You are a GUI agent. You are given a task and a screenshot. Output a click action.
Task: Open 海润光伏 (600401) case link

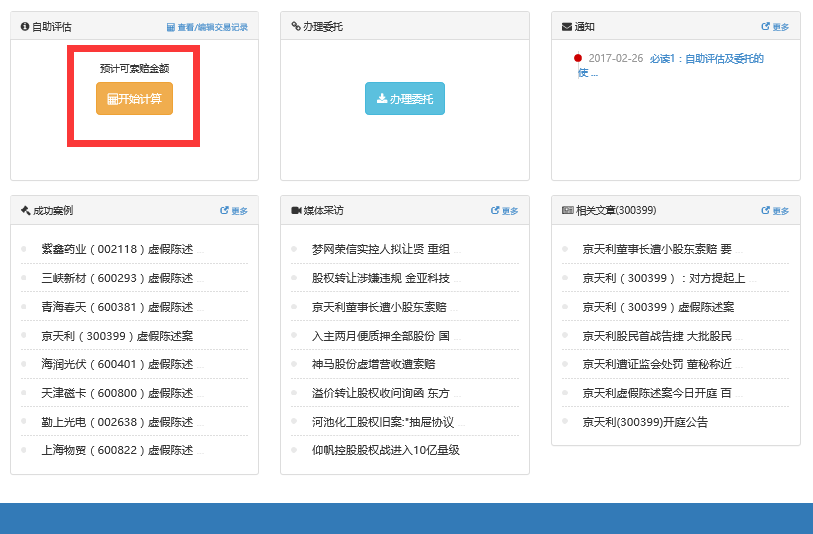117,364
